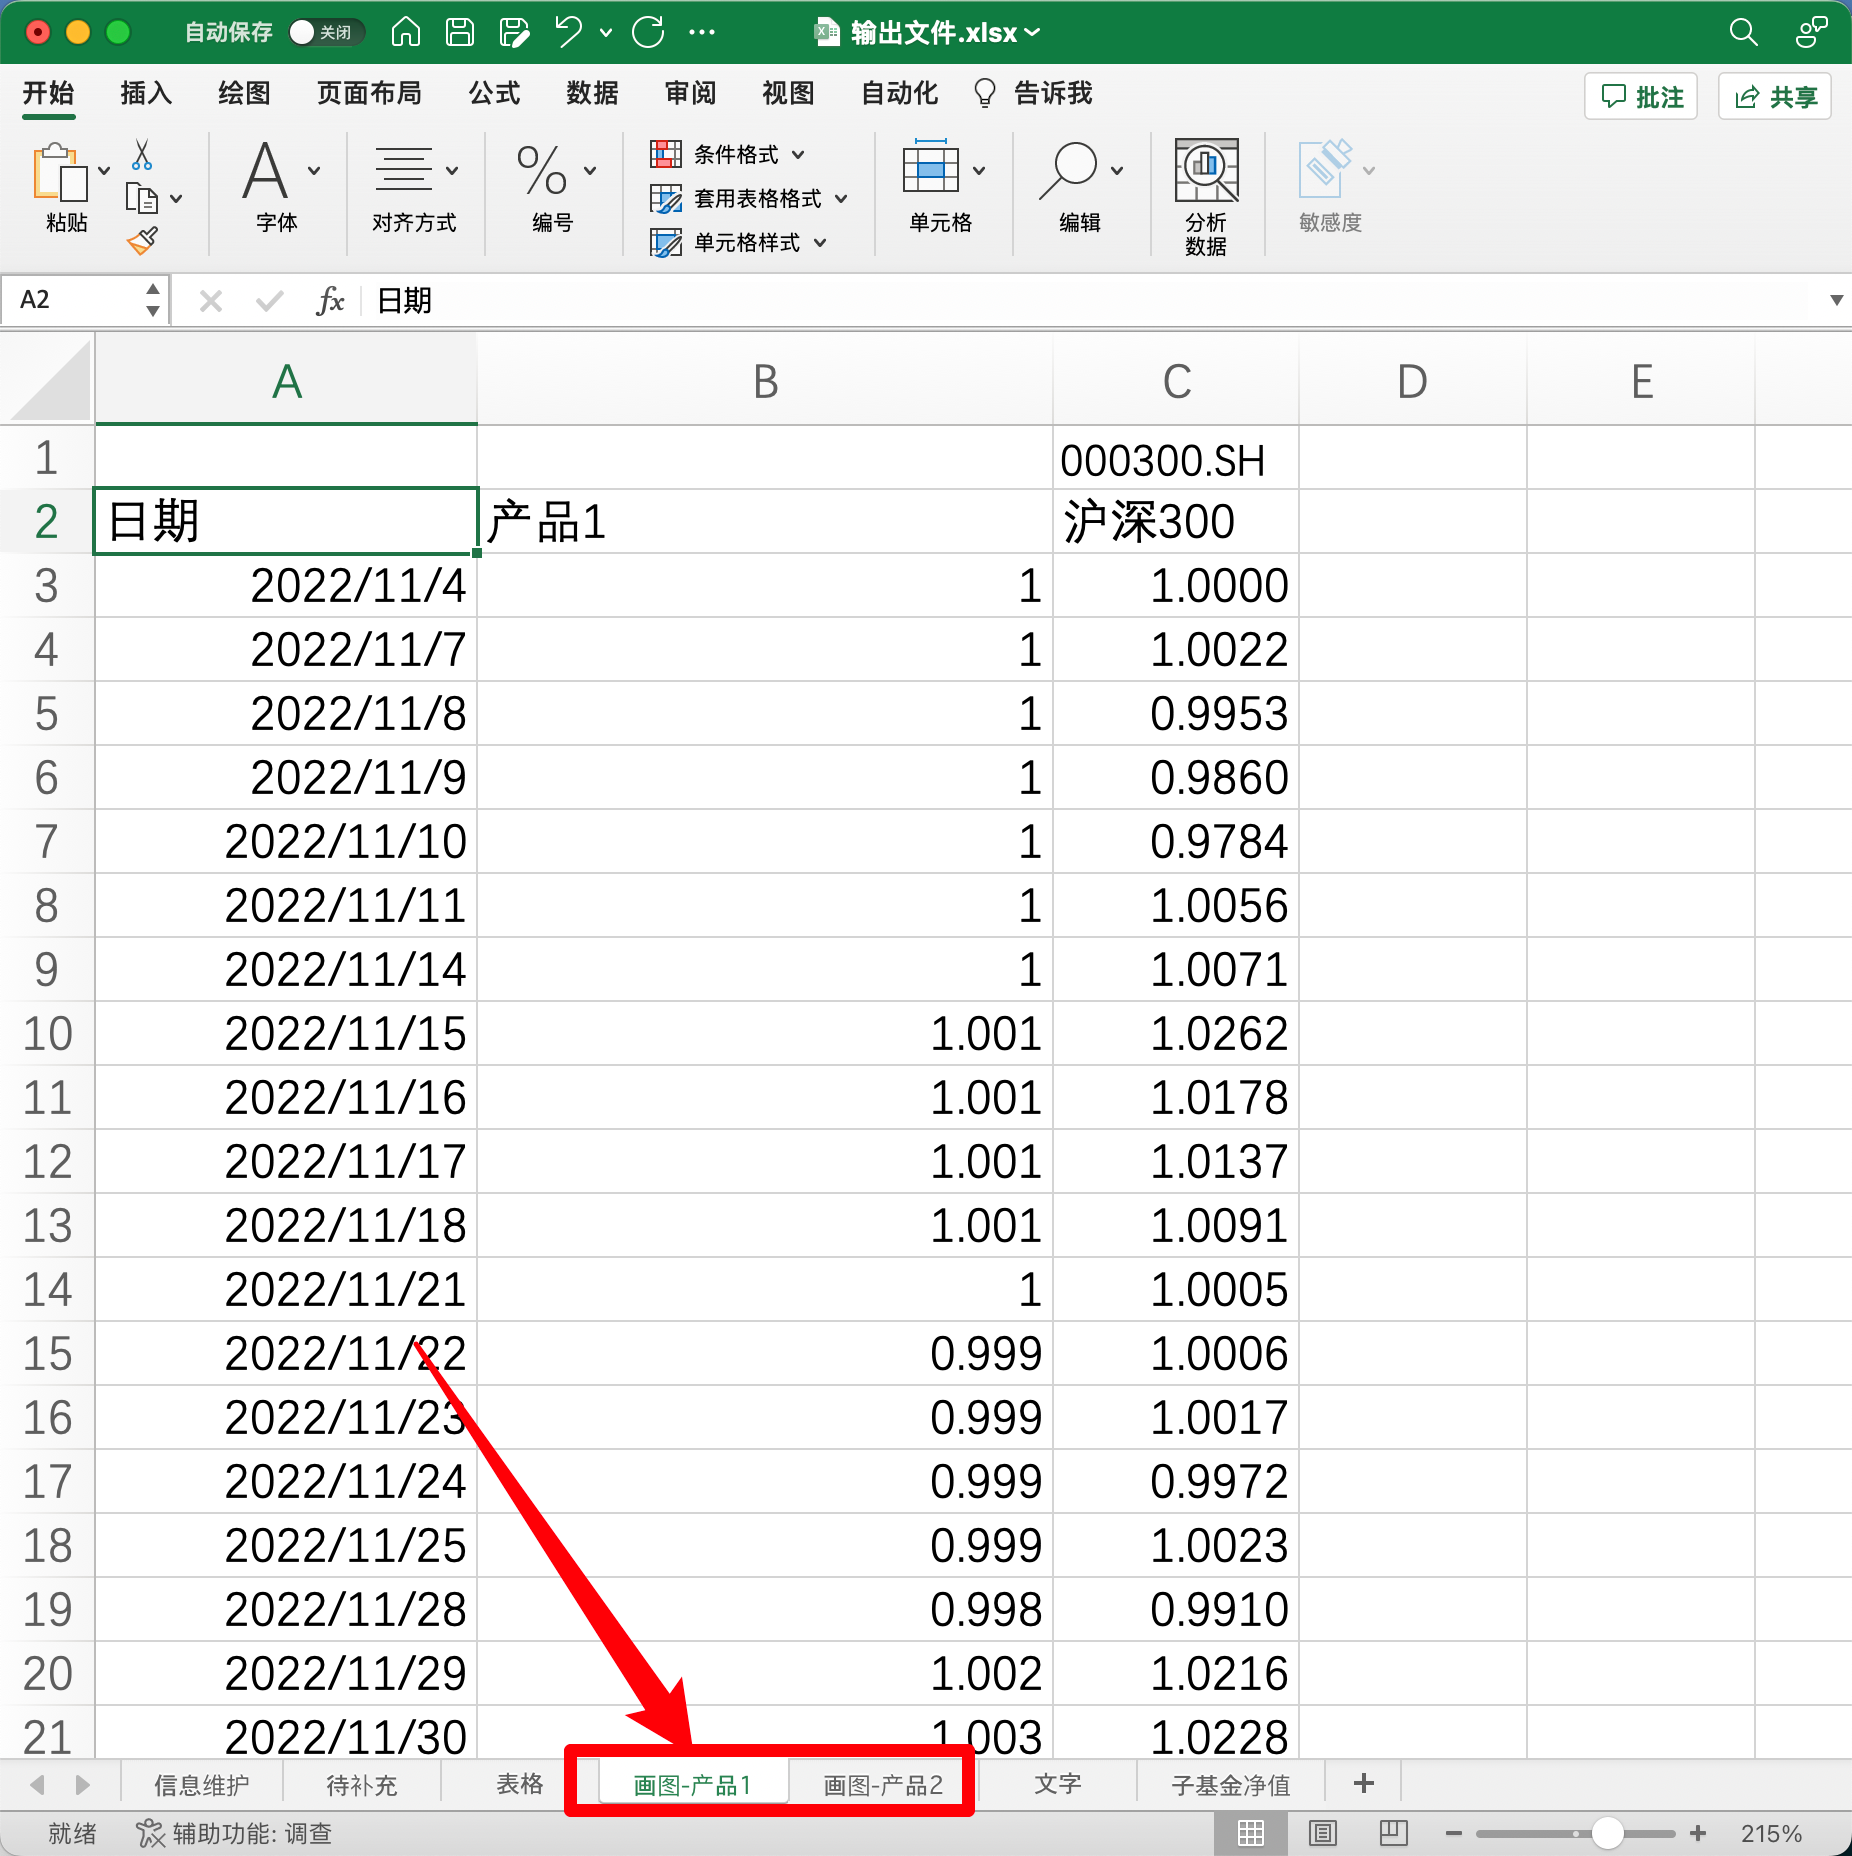Click the fx insert function icon
The height and width of the screenshot is (1856, 1852).
point(330,300)
